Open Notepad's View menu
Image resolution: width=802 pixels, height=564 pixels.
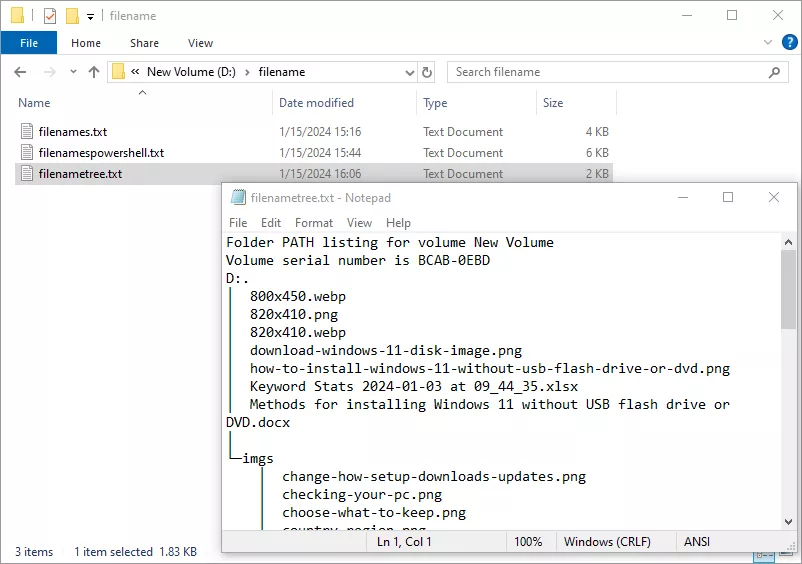point(359,223)
